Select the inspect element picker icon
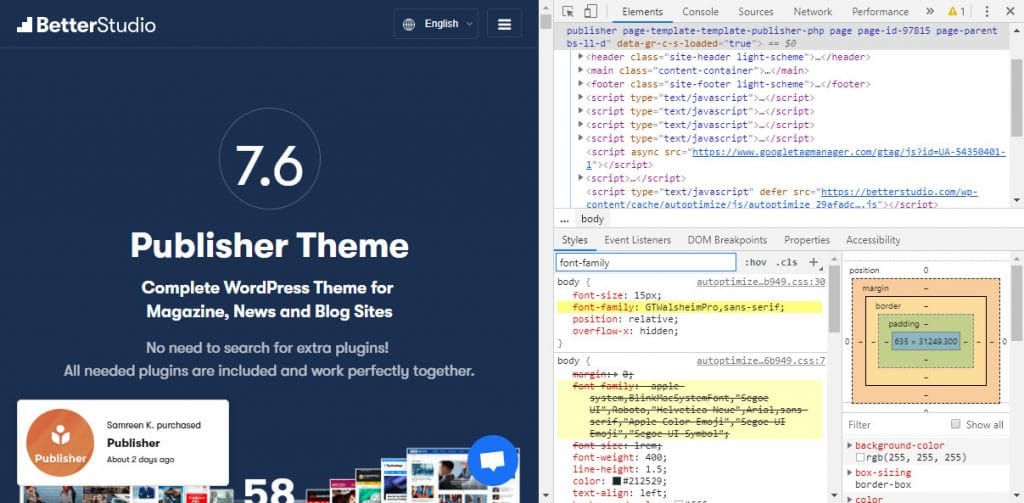Image resolution: width=1024 pixels, height=503 pixels. [568, 11]
